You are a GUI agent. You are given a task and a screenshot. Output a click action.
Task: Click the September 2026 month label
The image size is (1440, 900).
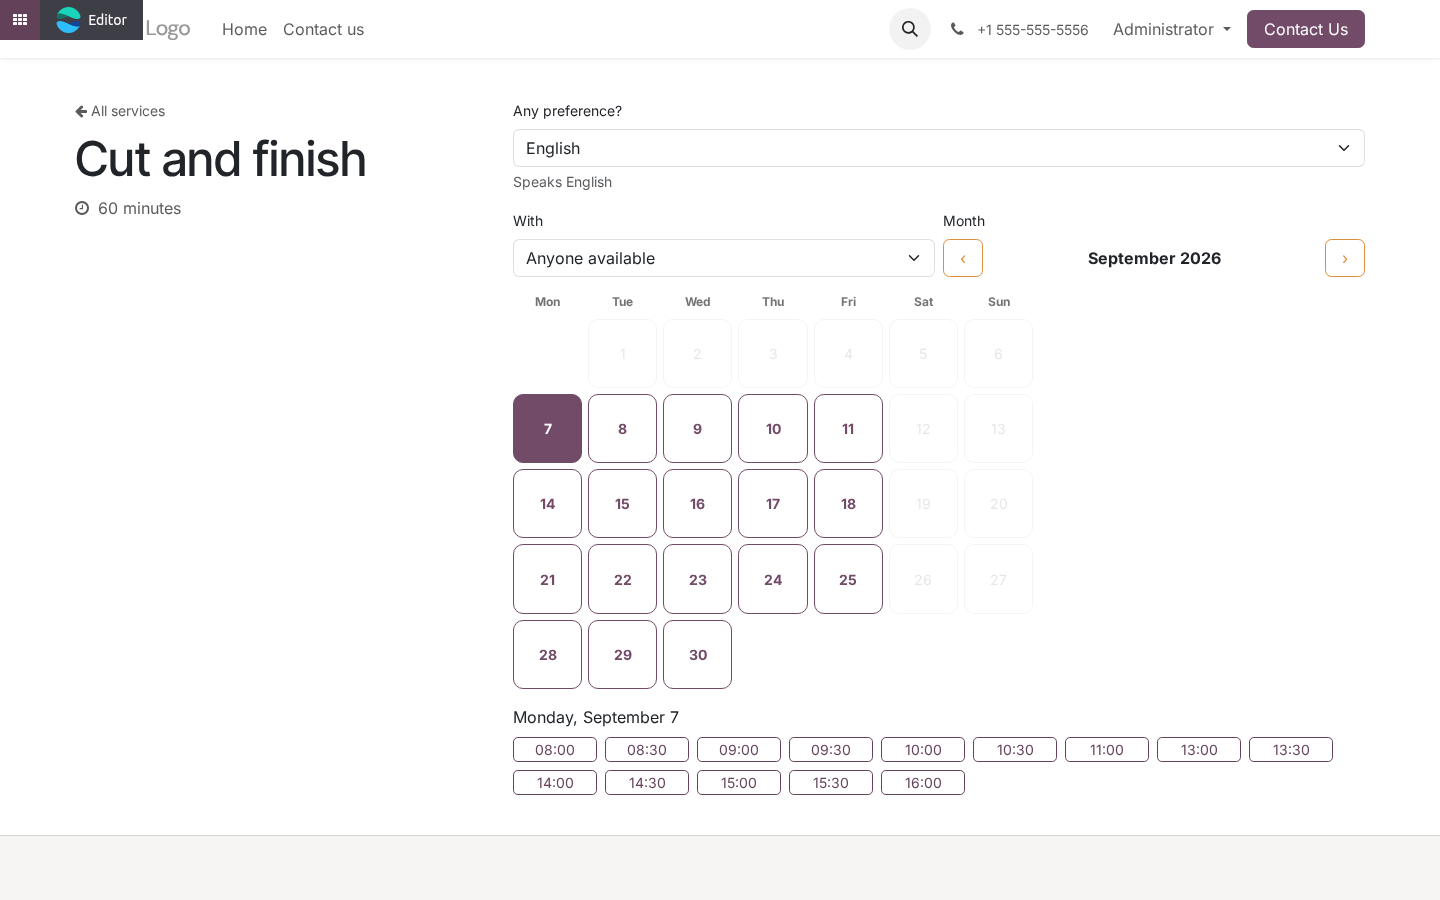click(1154, 258)
